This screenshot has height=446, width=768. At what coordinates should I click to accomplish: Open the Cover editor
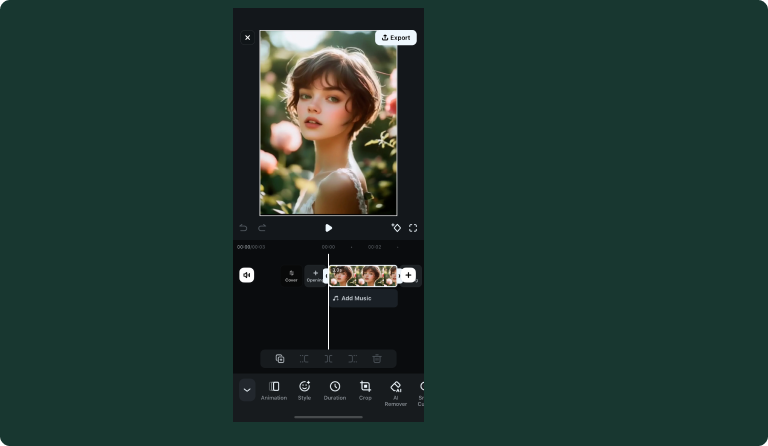(x=291, y=276)
